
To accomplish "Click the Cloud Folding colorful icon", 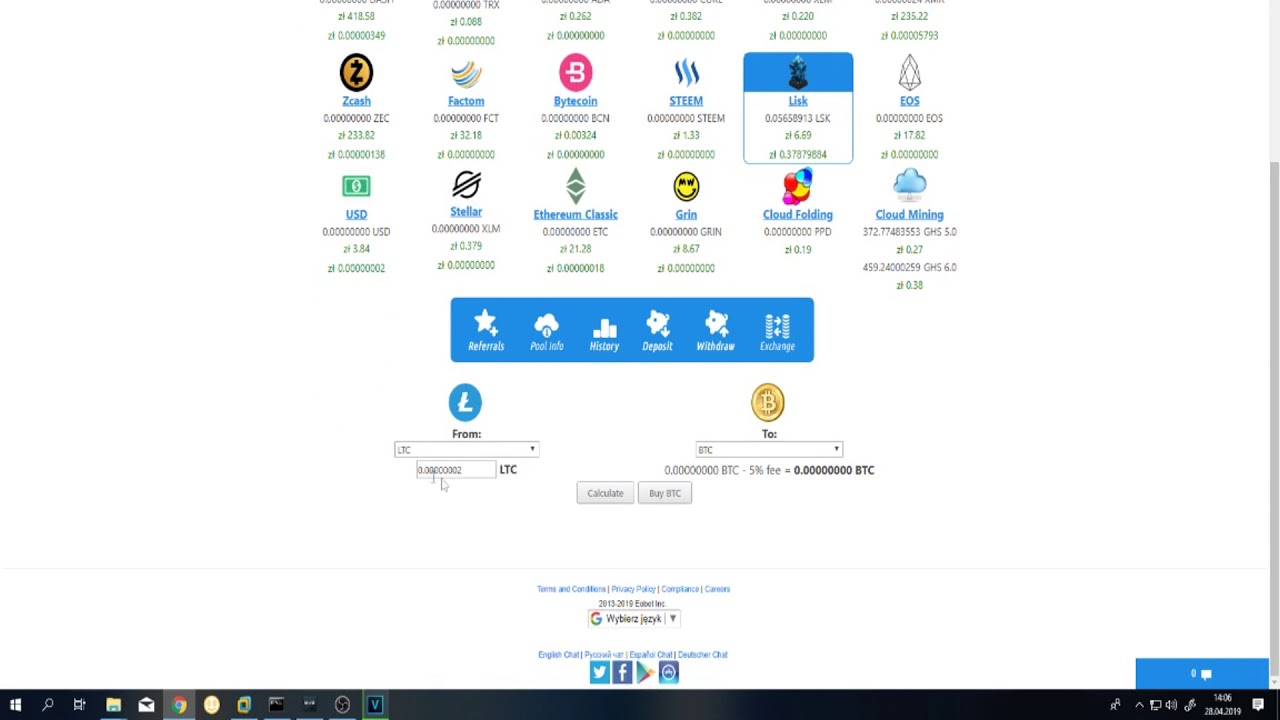I will click(x=797, y=186).
